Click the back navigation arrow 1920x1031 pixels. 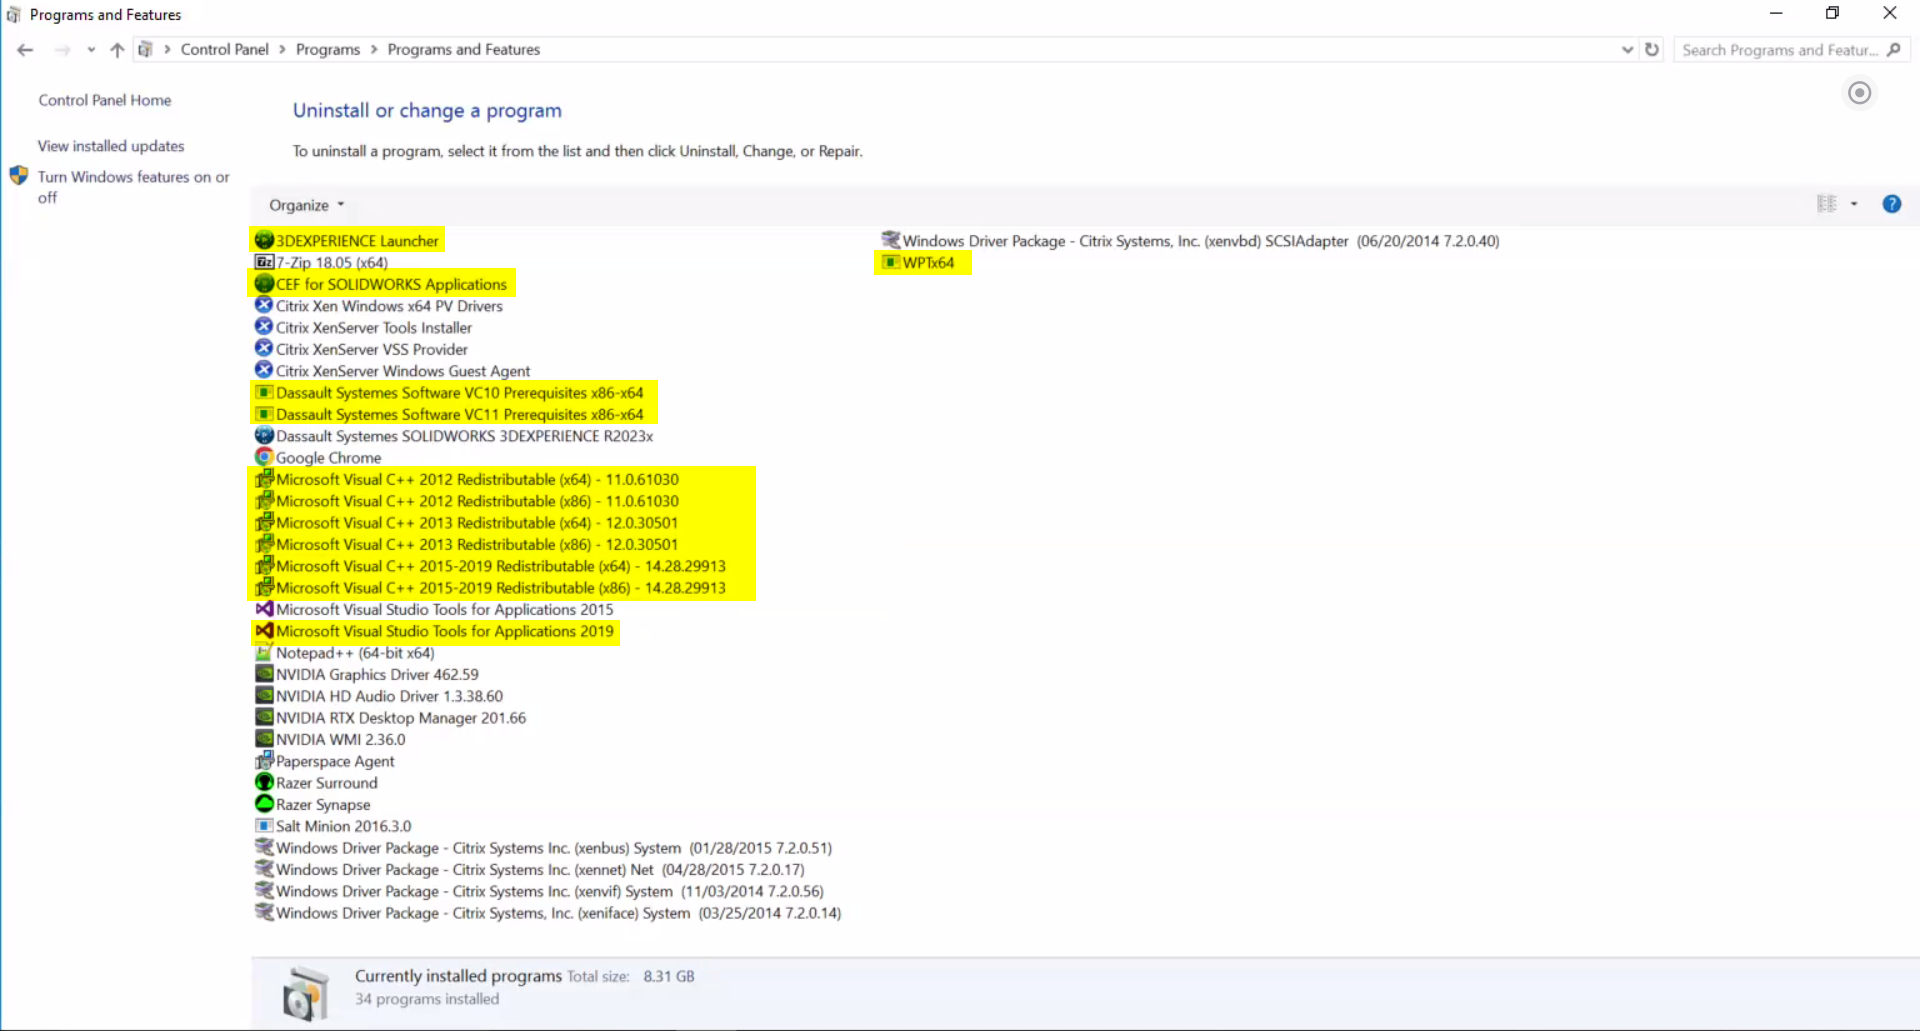(x=26, y=50)
